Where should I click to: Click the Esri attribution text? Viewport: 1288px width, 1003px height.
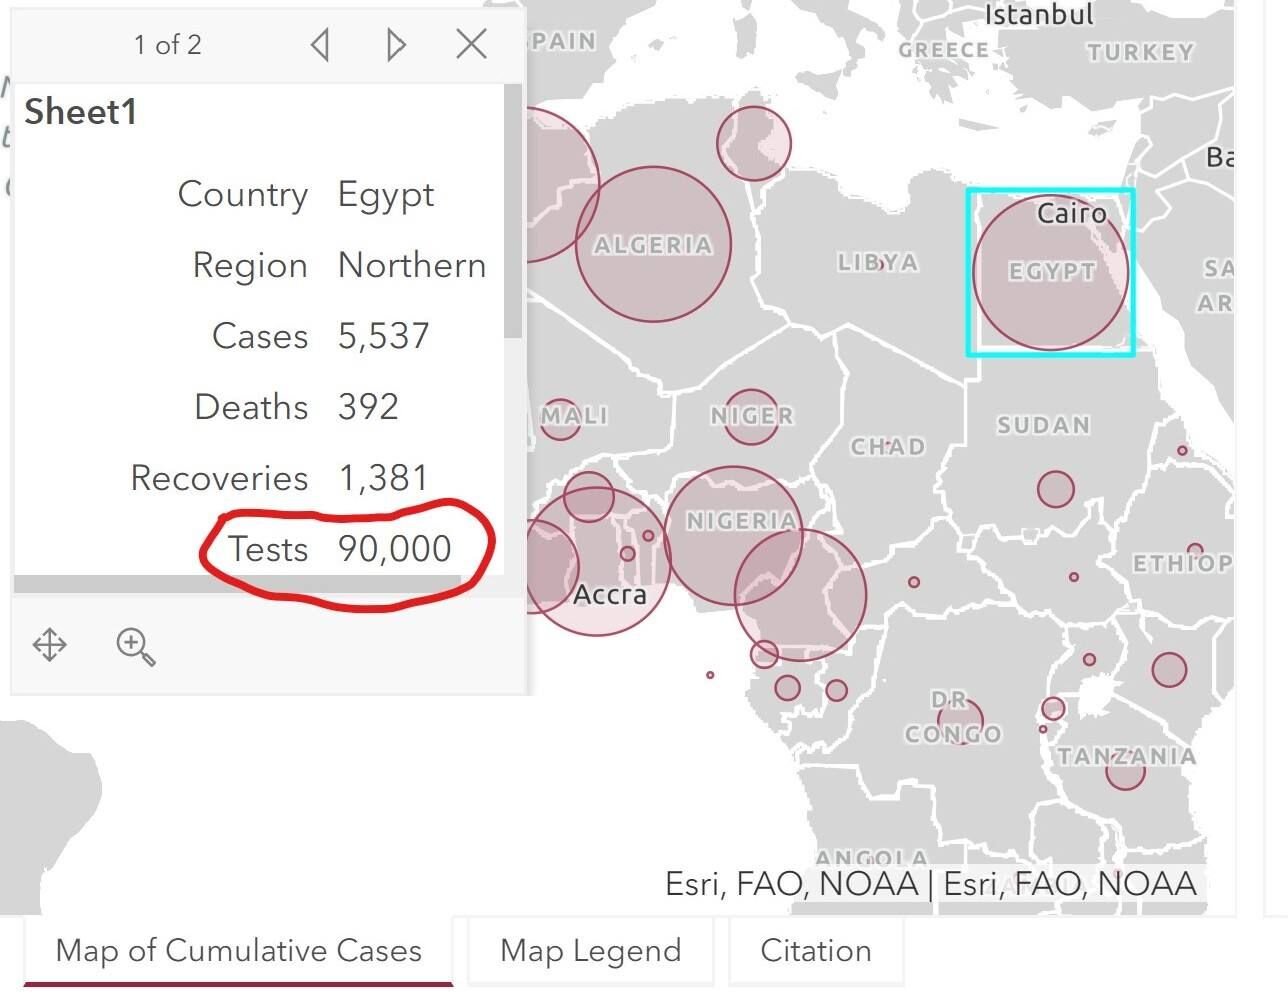(931, 884)
